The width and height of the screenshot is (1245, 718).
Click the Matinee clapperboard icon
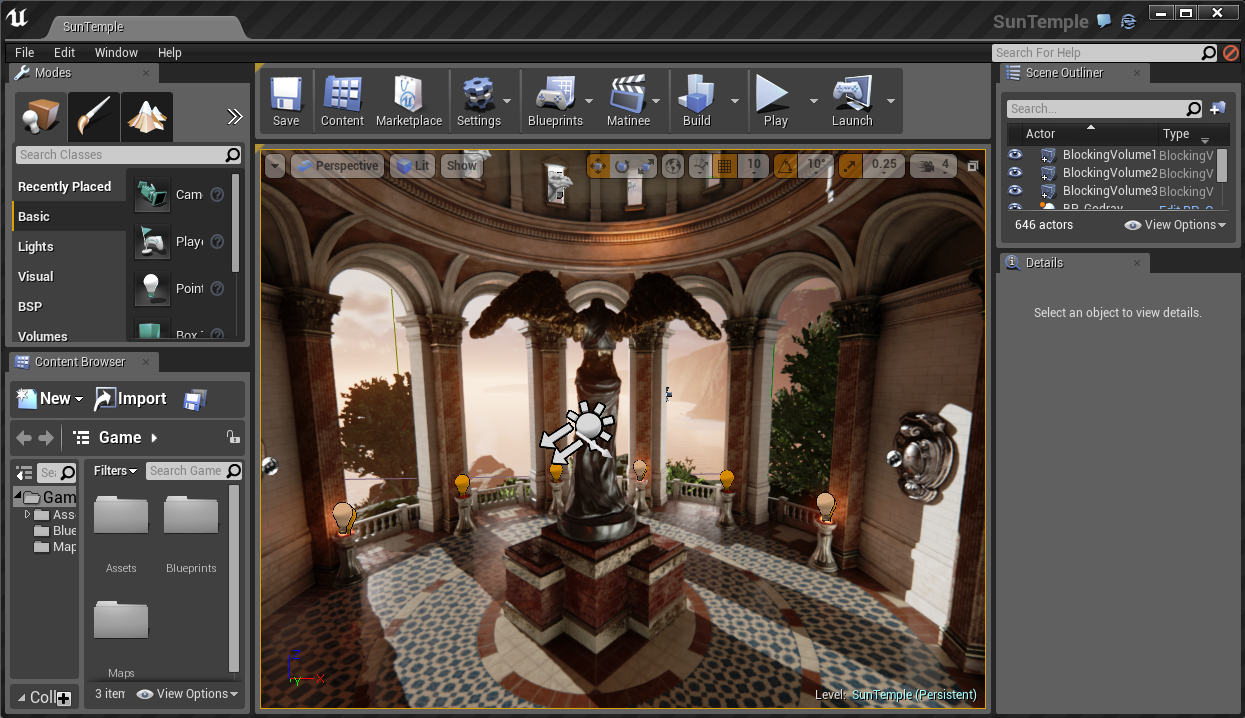[x=628, y=101]
